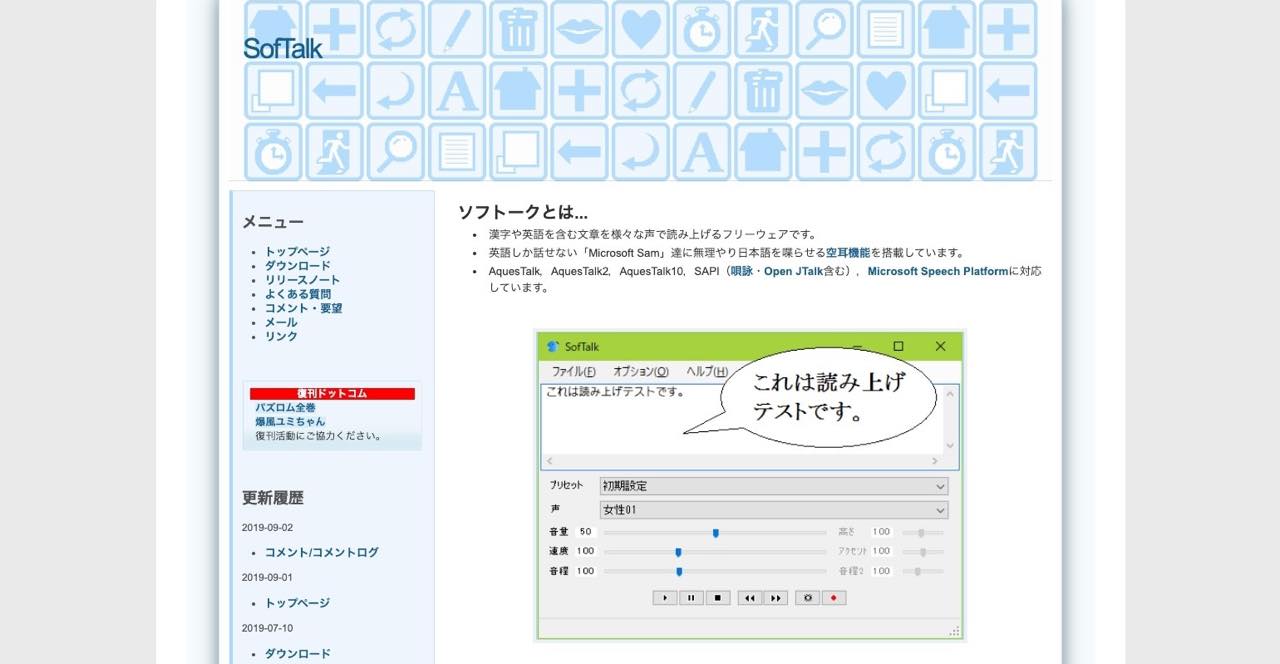Click the SofTalk app icon in the title bar

point(552,347)
